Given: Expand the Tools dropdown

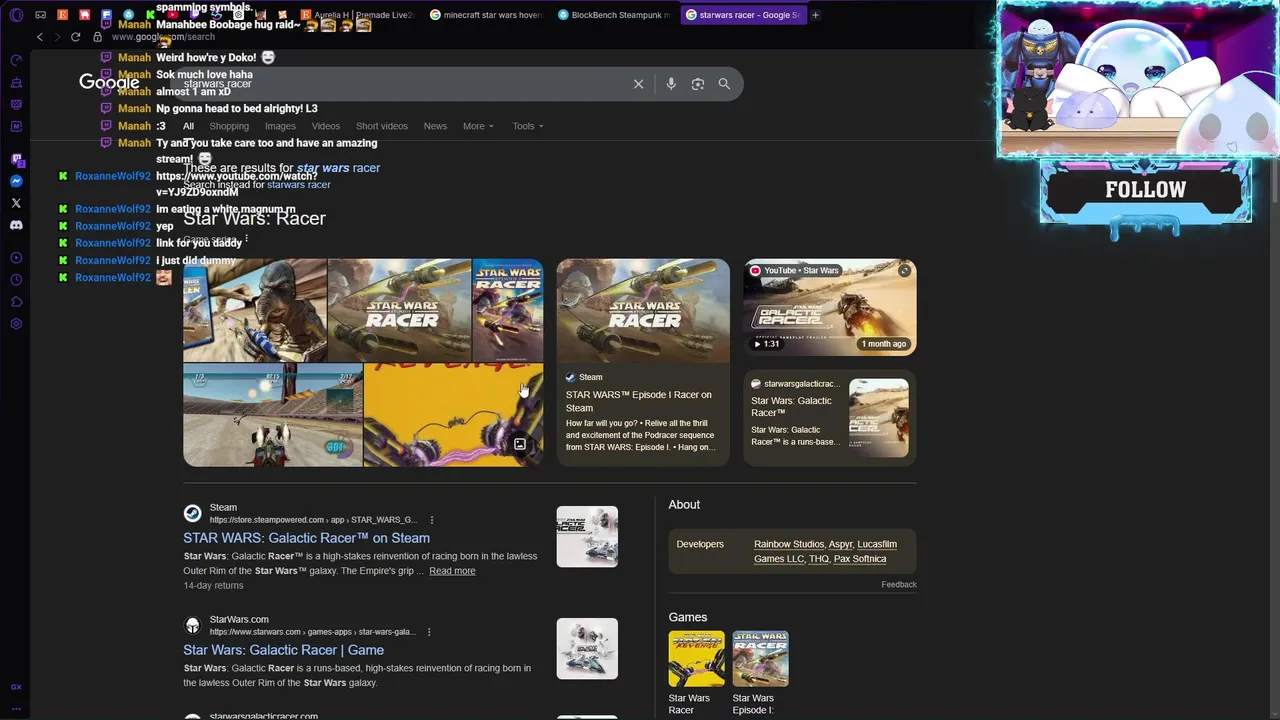Looking at the screenshot, I should [x=528, y=126].
